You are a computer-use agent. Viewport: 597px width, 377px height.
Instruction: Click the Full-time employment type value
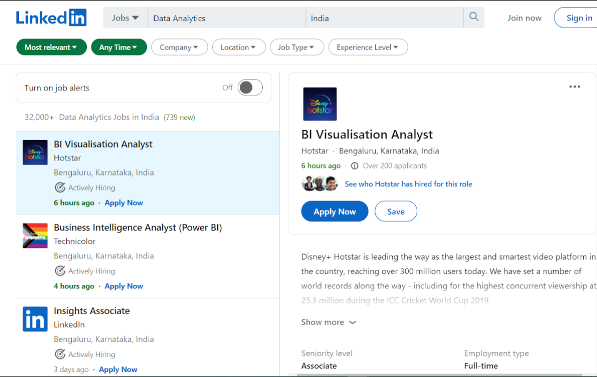(481, 366)
